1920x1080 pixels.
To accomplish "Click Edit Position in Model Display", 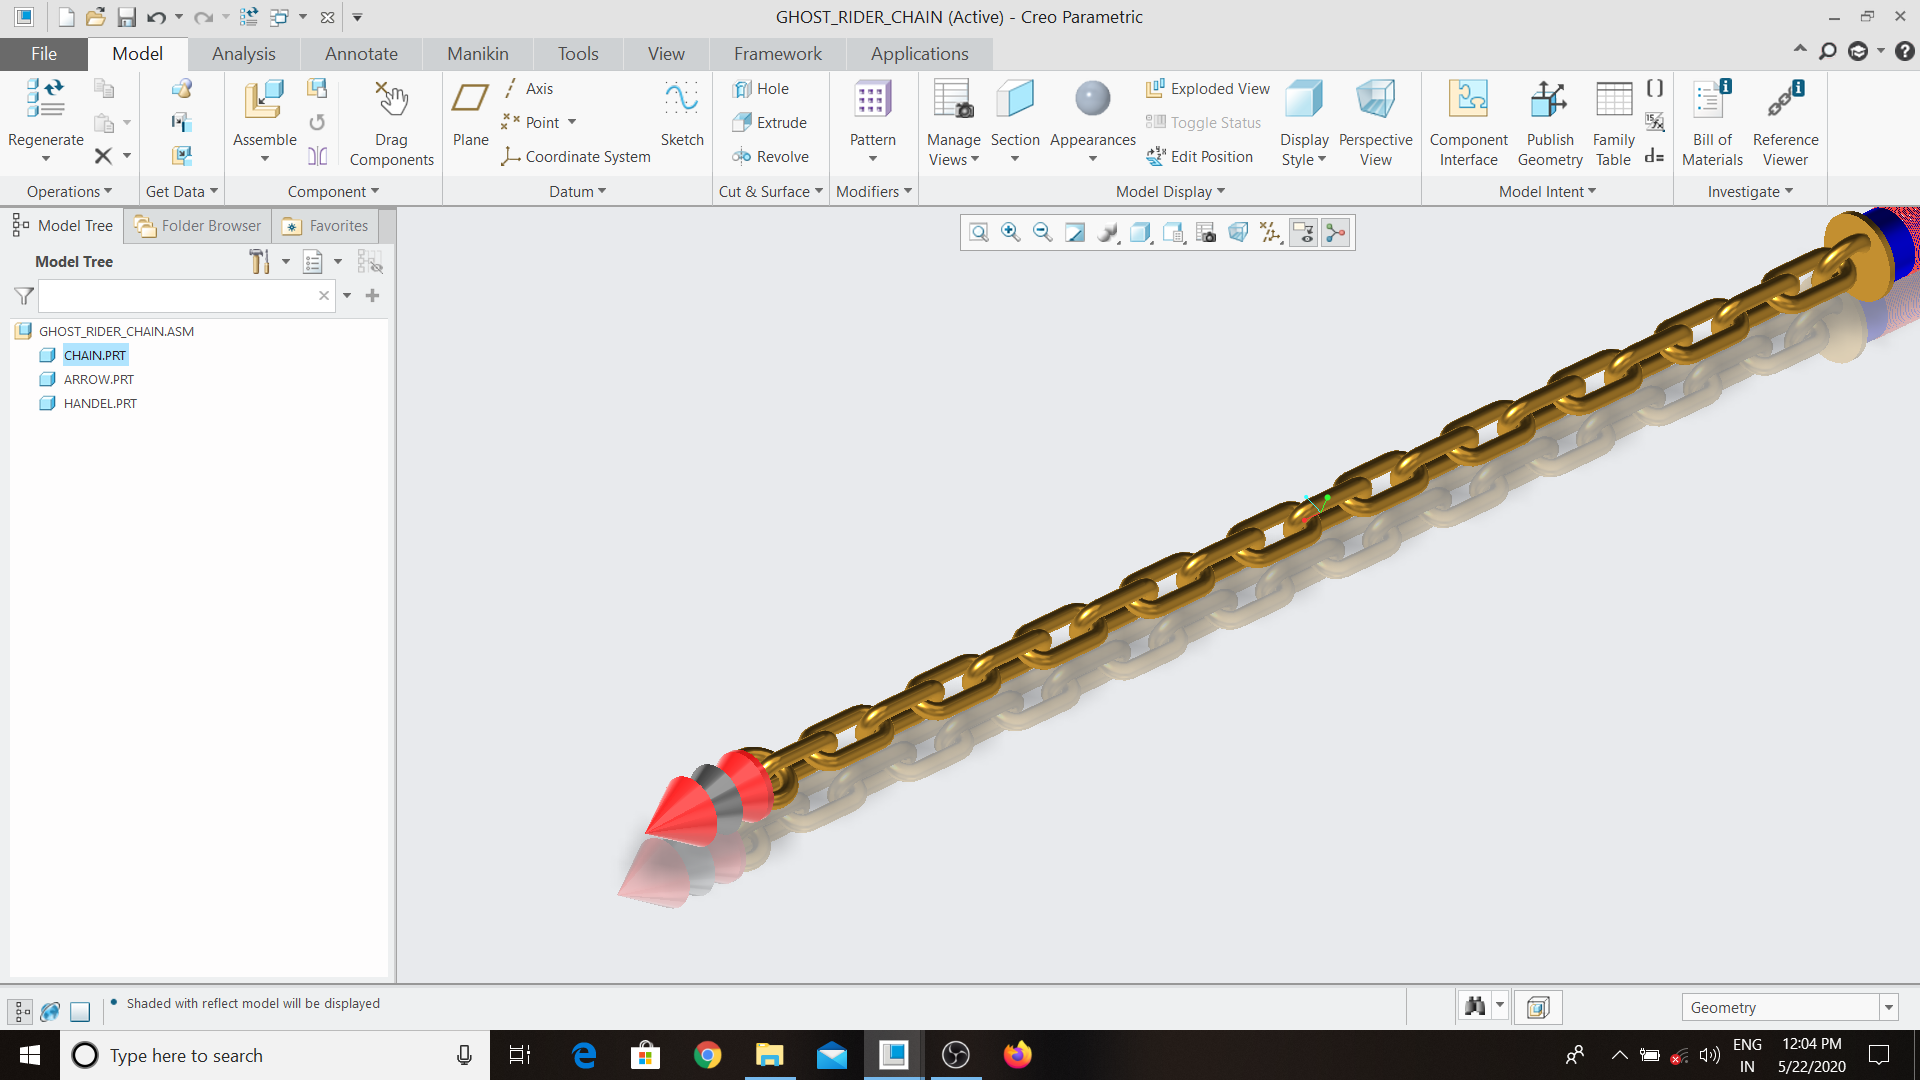I will tap(1199, 157).
